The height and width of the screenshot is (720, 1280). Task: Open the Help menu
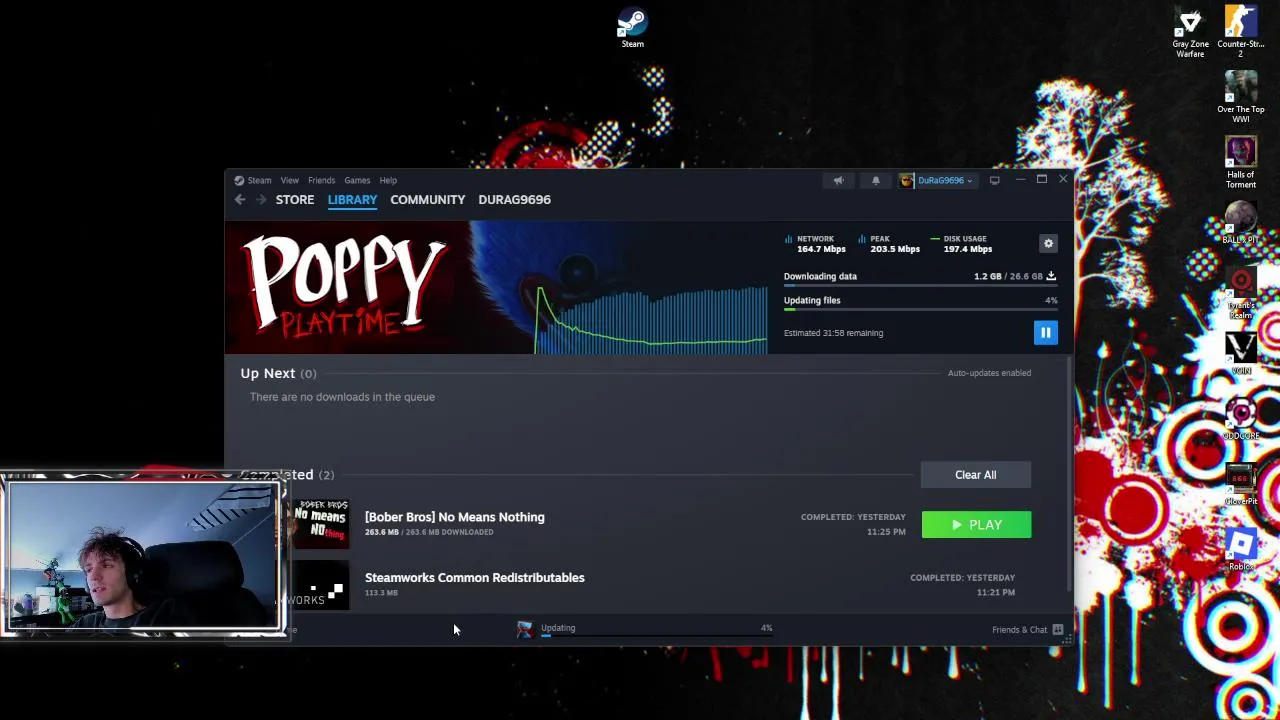[388, 180]
